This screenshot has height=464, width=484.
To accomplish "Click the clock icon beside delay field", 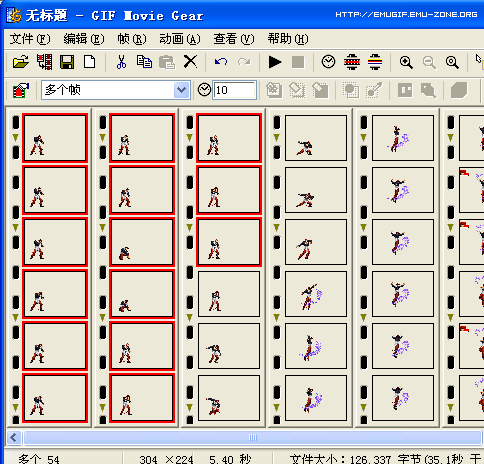I will tap(204, 90).
